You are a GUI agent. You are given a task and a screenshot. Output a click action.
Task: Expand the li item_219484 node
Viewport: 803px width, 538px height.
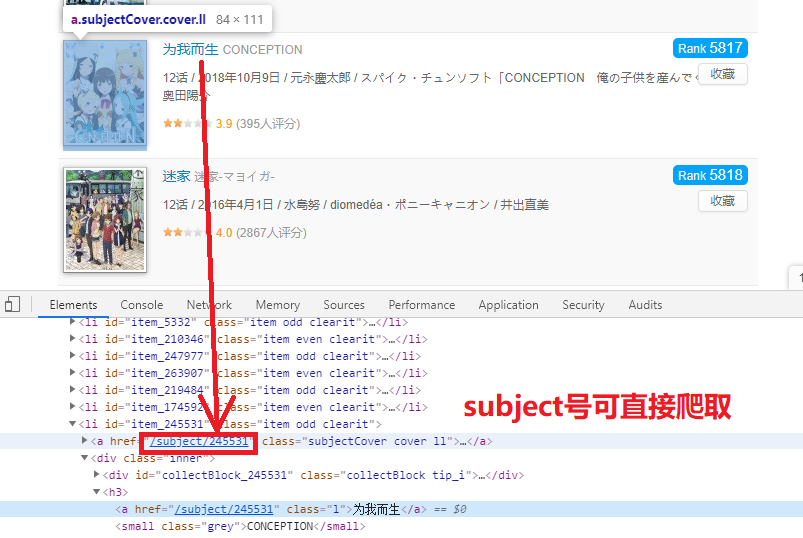[x=73, y=389]
